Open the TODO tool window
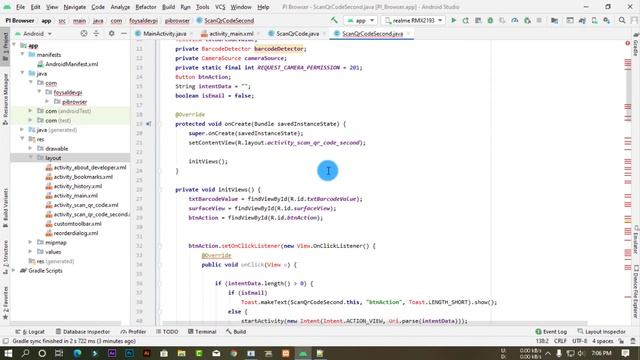 (x=167, y=331)
